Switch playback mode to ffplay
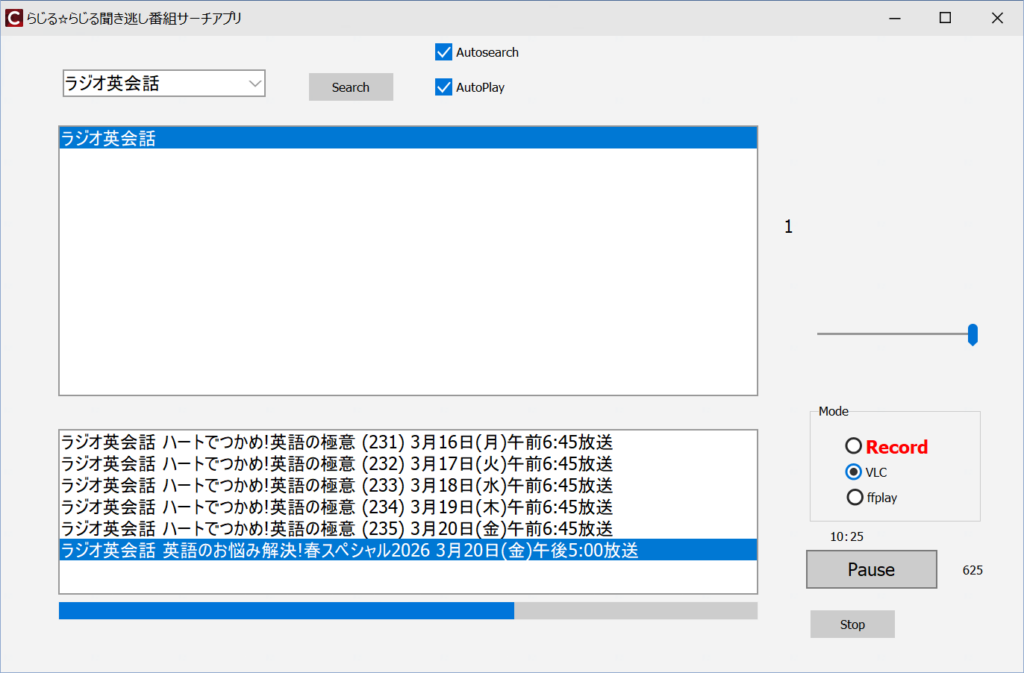Screen dimensions: 1024x673 click(x=854, y=497)
